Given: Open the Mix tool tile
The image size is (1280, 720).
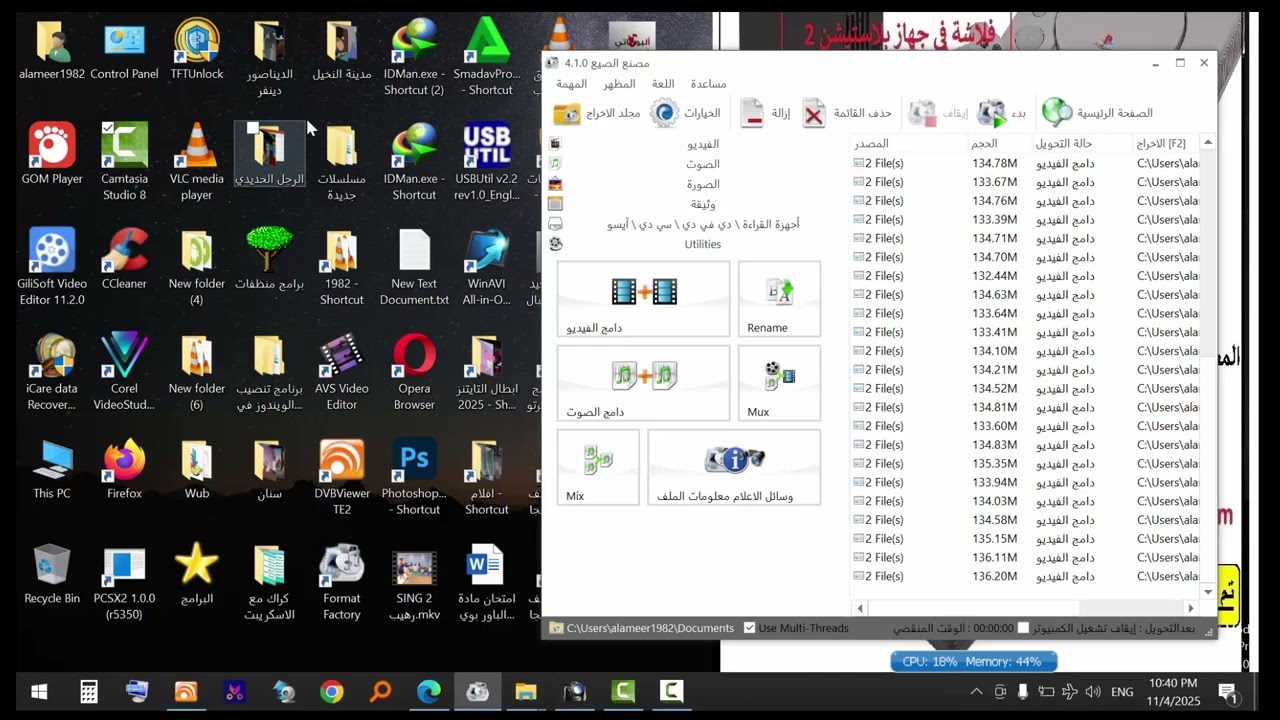Looking at the screenshot, I should point(598,467).
